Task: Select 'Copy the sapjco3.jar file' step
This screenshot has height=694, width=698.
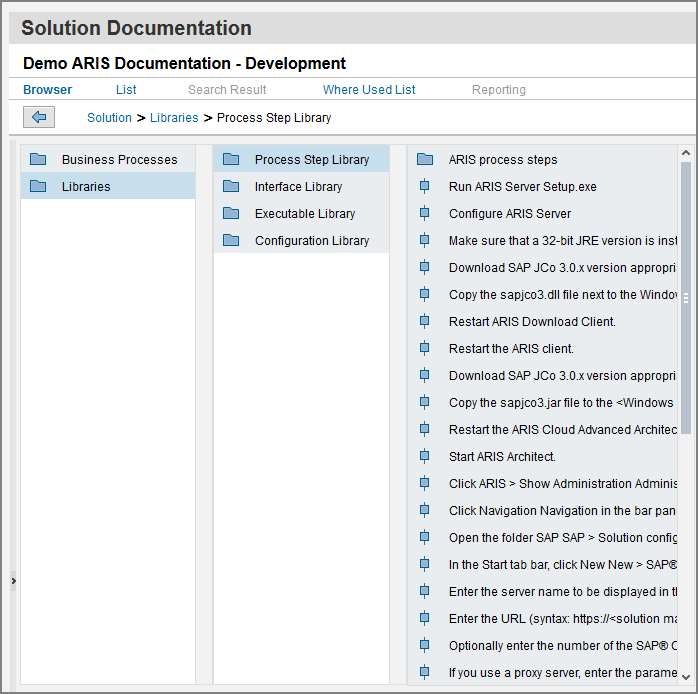Action: pyautogui.click(x=543, y=402)
